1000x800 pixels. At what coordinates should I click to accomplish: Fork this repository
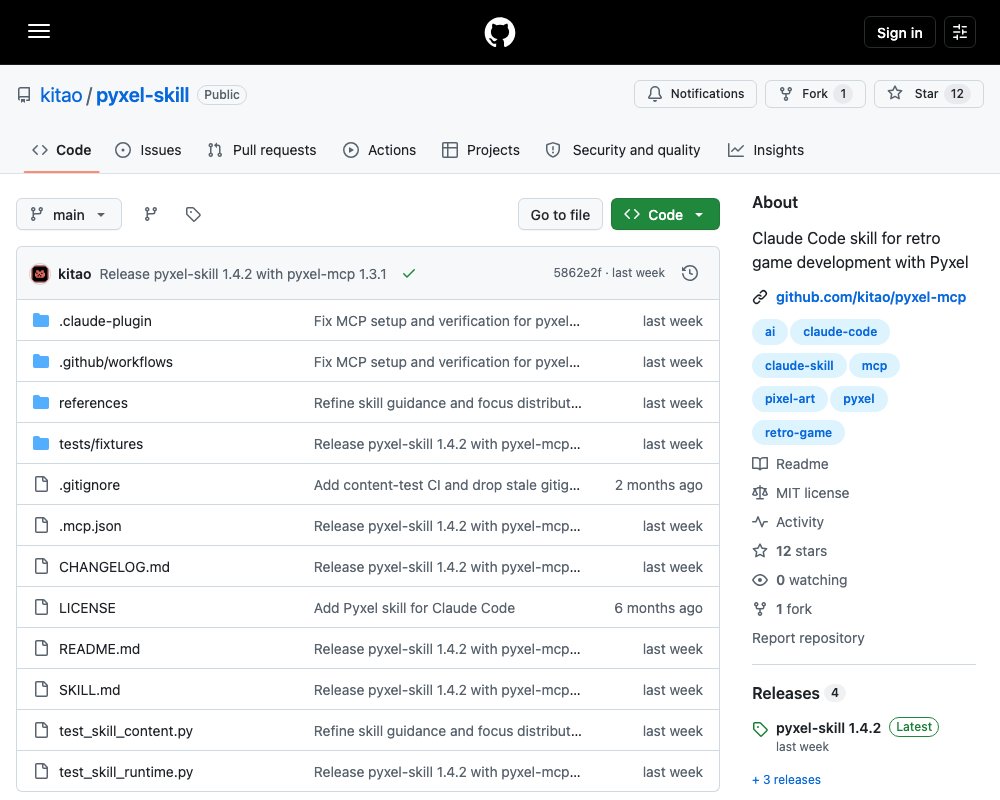click(815, 94)
